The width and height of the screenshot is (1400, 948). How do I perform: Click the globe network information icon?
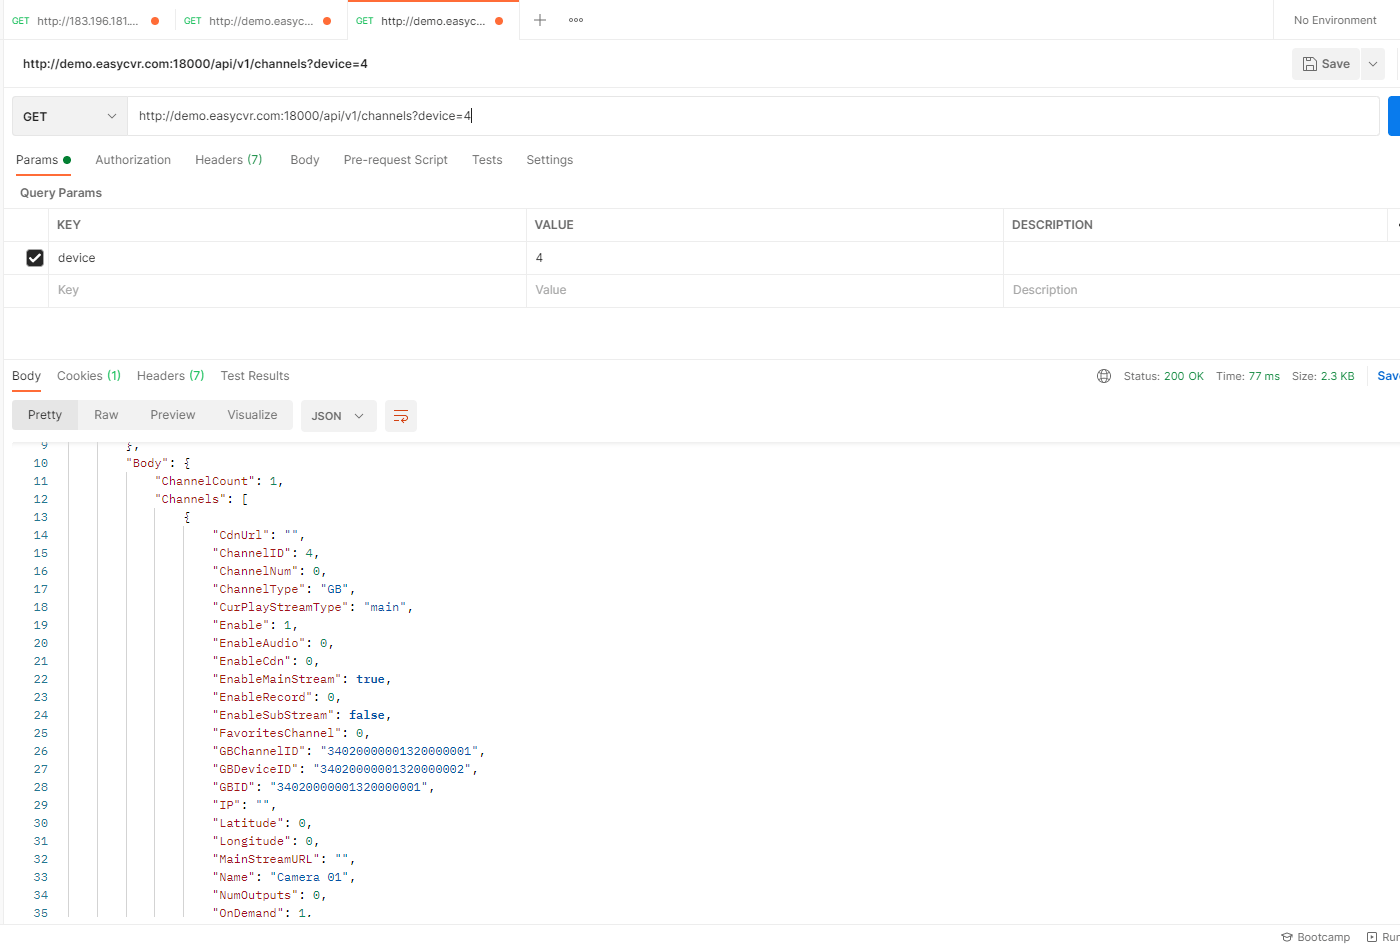click(1104, 376)
